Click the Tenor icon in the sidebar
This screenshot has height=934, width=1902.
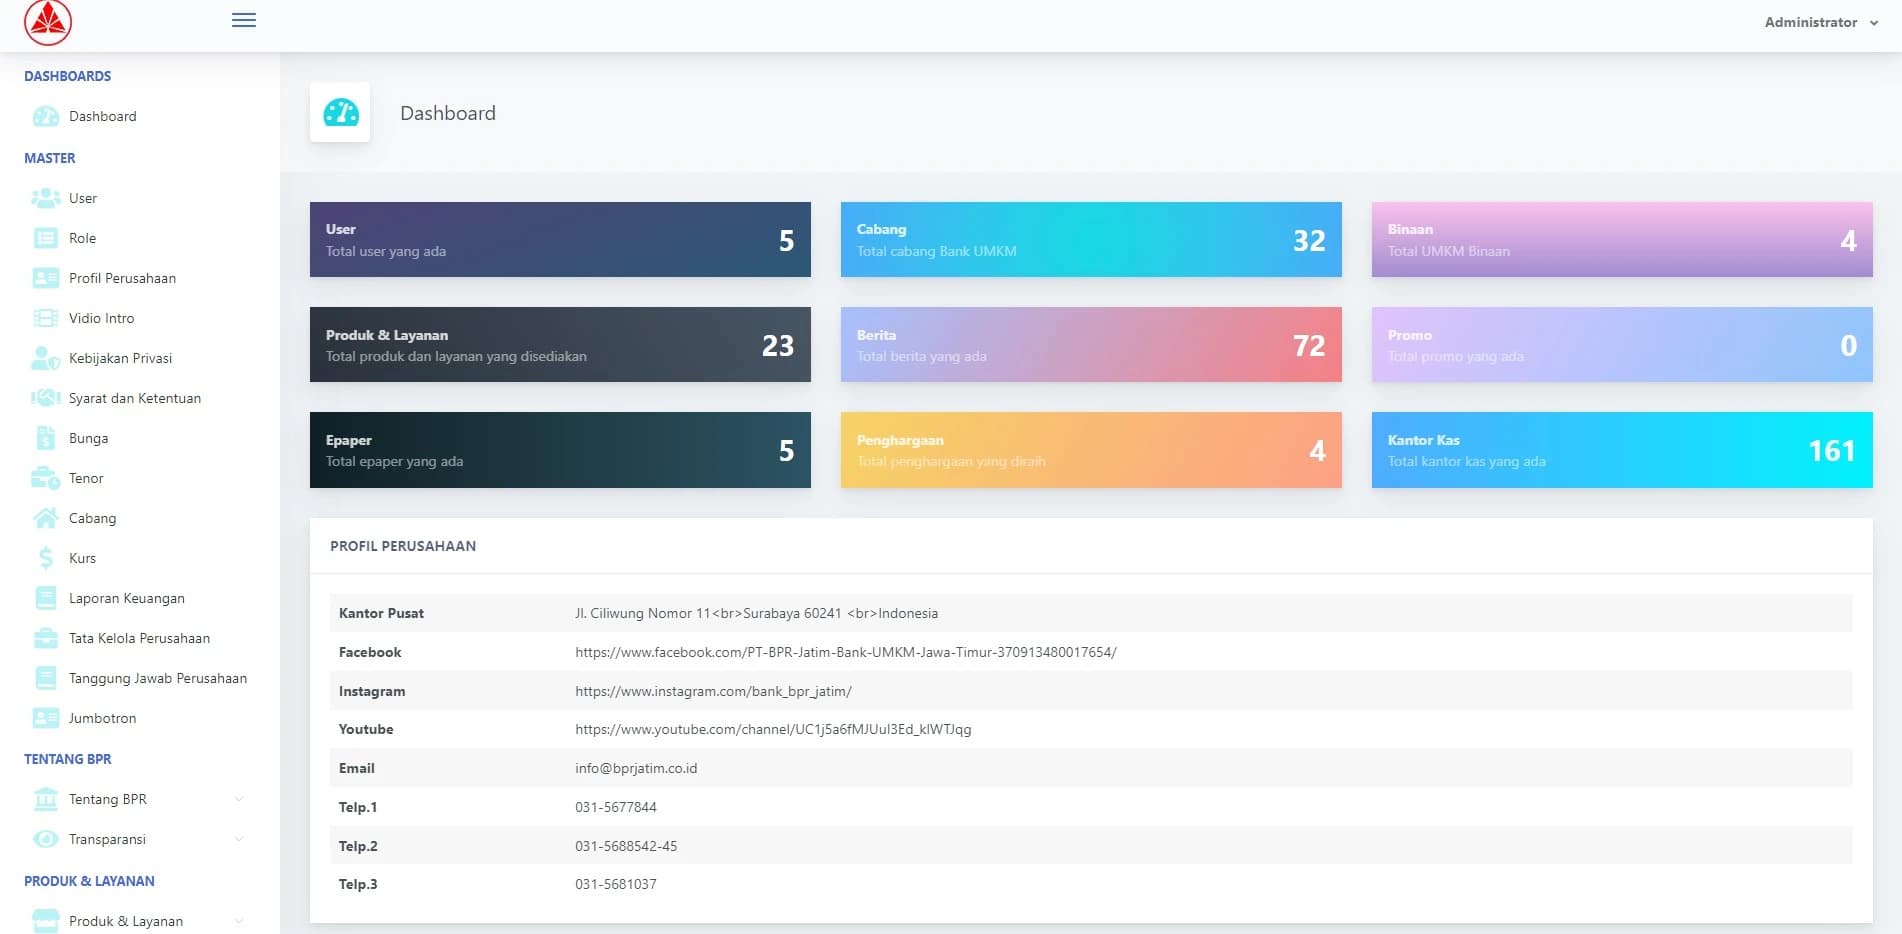(x=46, y=478)
